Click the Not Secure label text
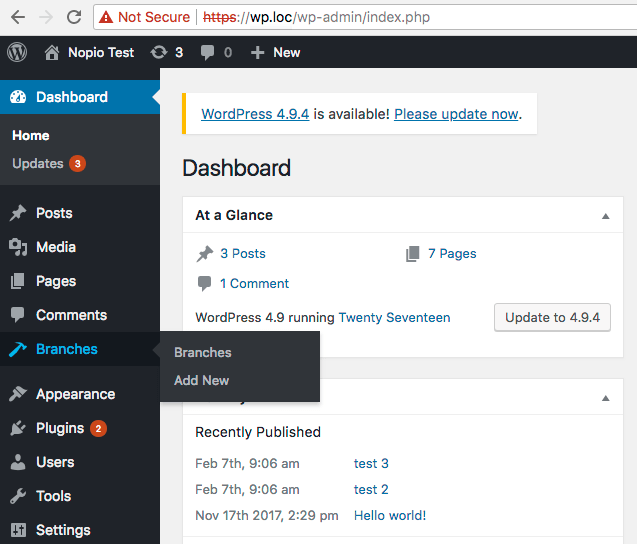 tap(154, 17)
